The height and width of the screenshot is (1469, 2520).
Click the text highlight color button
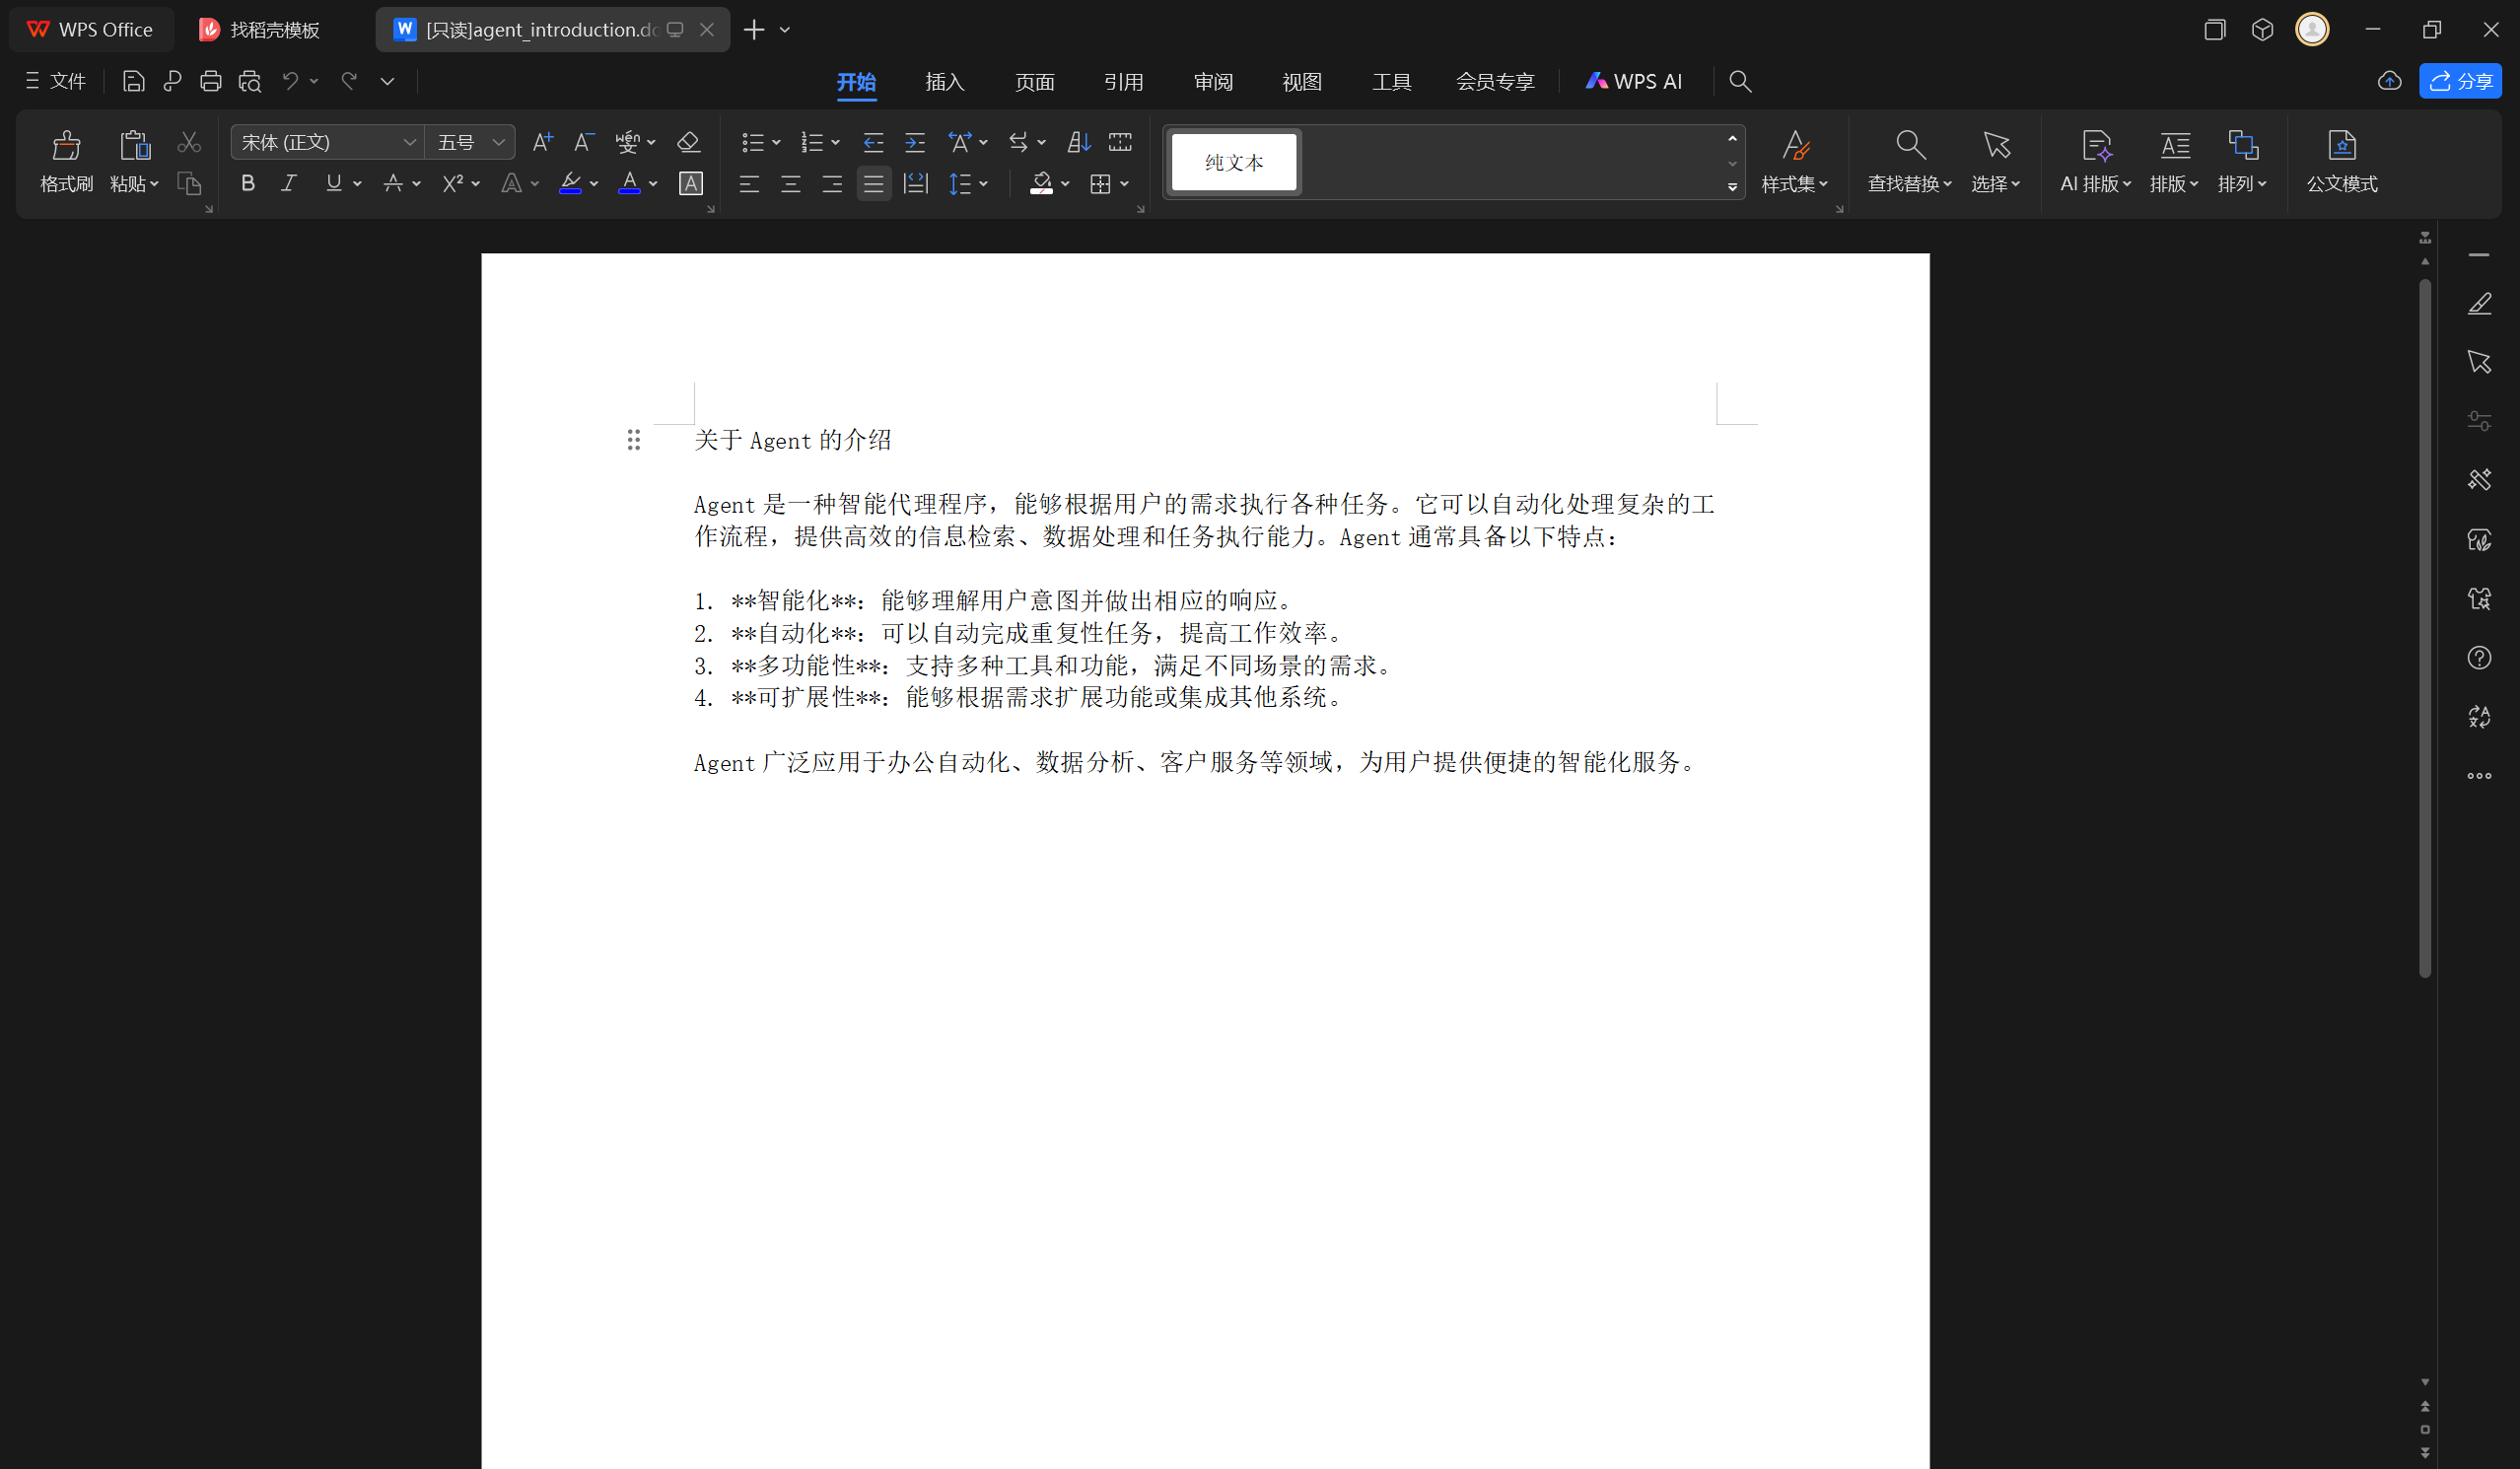pyautogui.click(x=570, y=183)
